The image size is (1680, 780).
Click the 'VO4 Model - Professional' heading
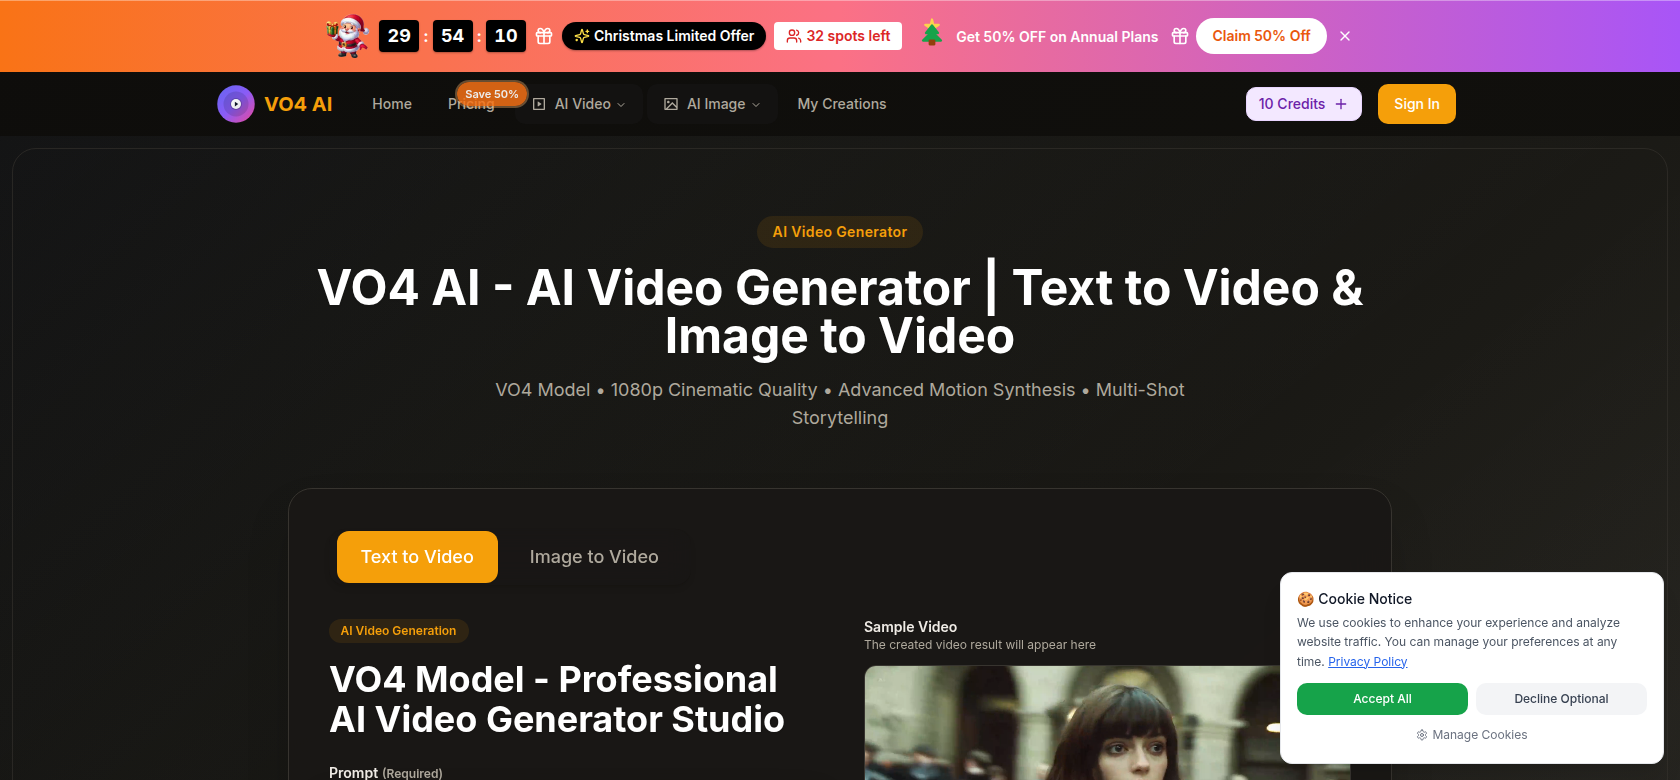pyautogui.click(x=556, y=699)
